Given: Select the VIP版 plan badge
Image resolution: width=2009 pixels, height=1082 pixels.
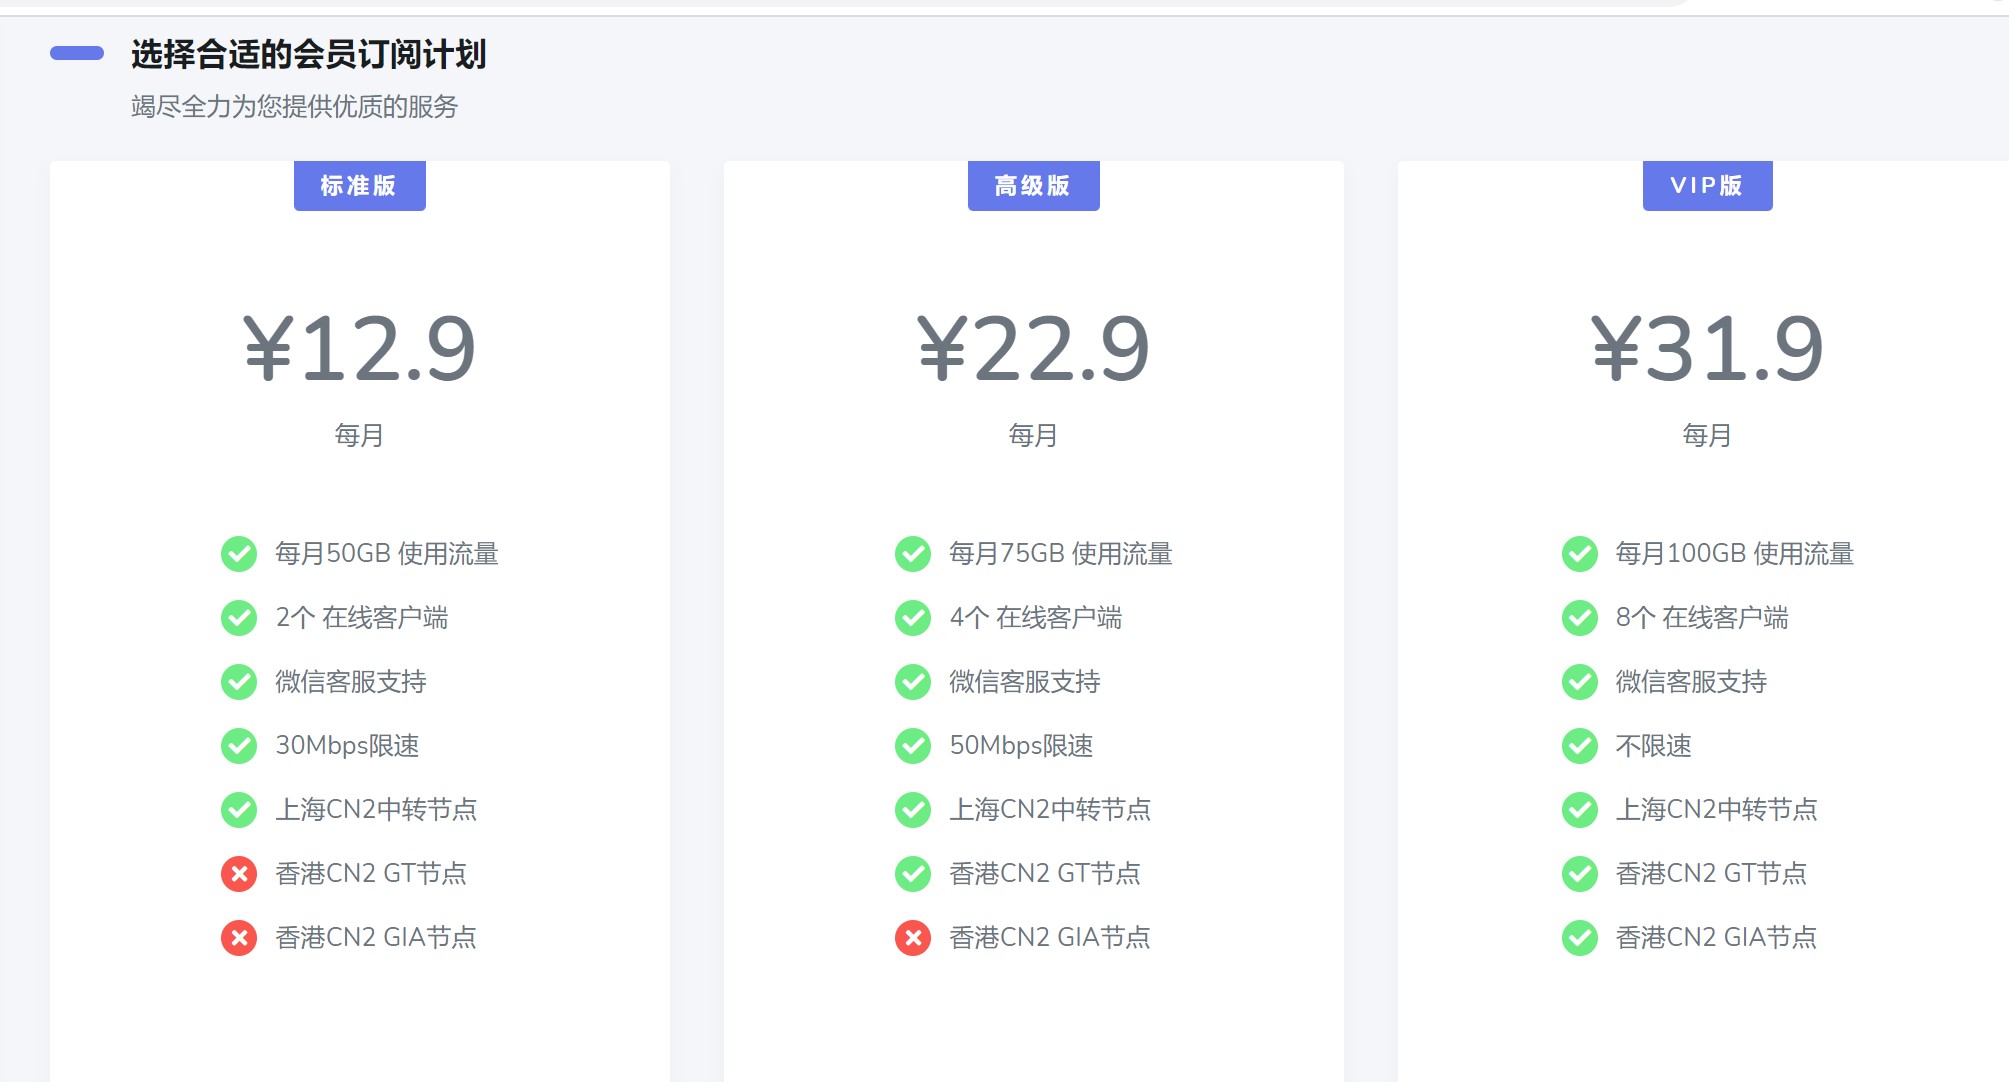Looking at the screenshot, I should pyautogui.click(x=1707, y=186).
